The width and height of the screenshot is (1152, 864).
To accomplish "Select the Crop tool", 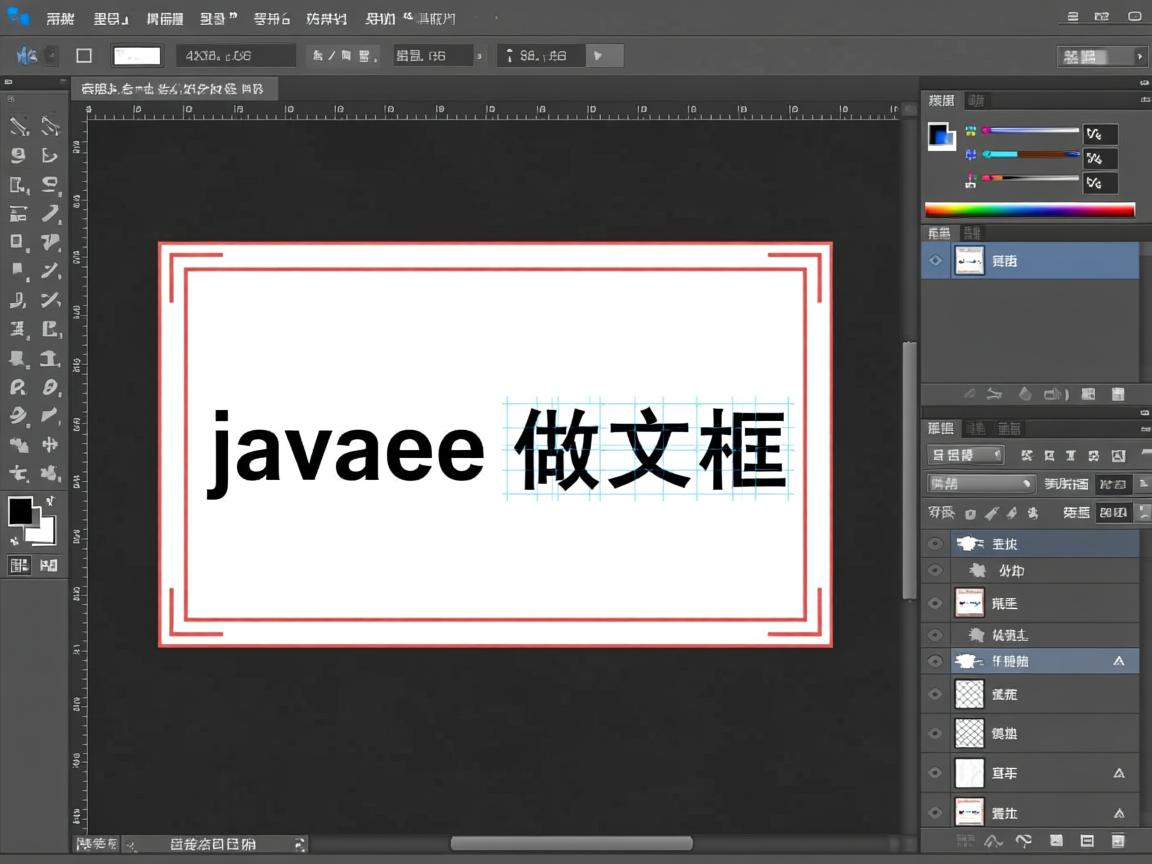I will point(20,184).
